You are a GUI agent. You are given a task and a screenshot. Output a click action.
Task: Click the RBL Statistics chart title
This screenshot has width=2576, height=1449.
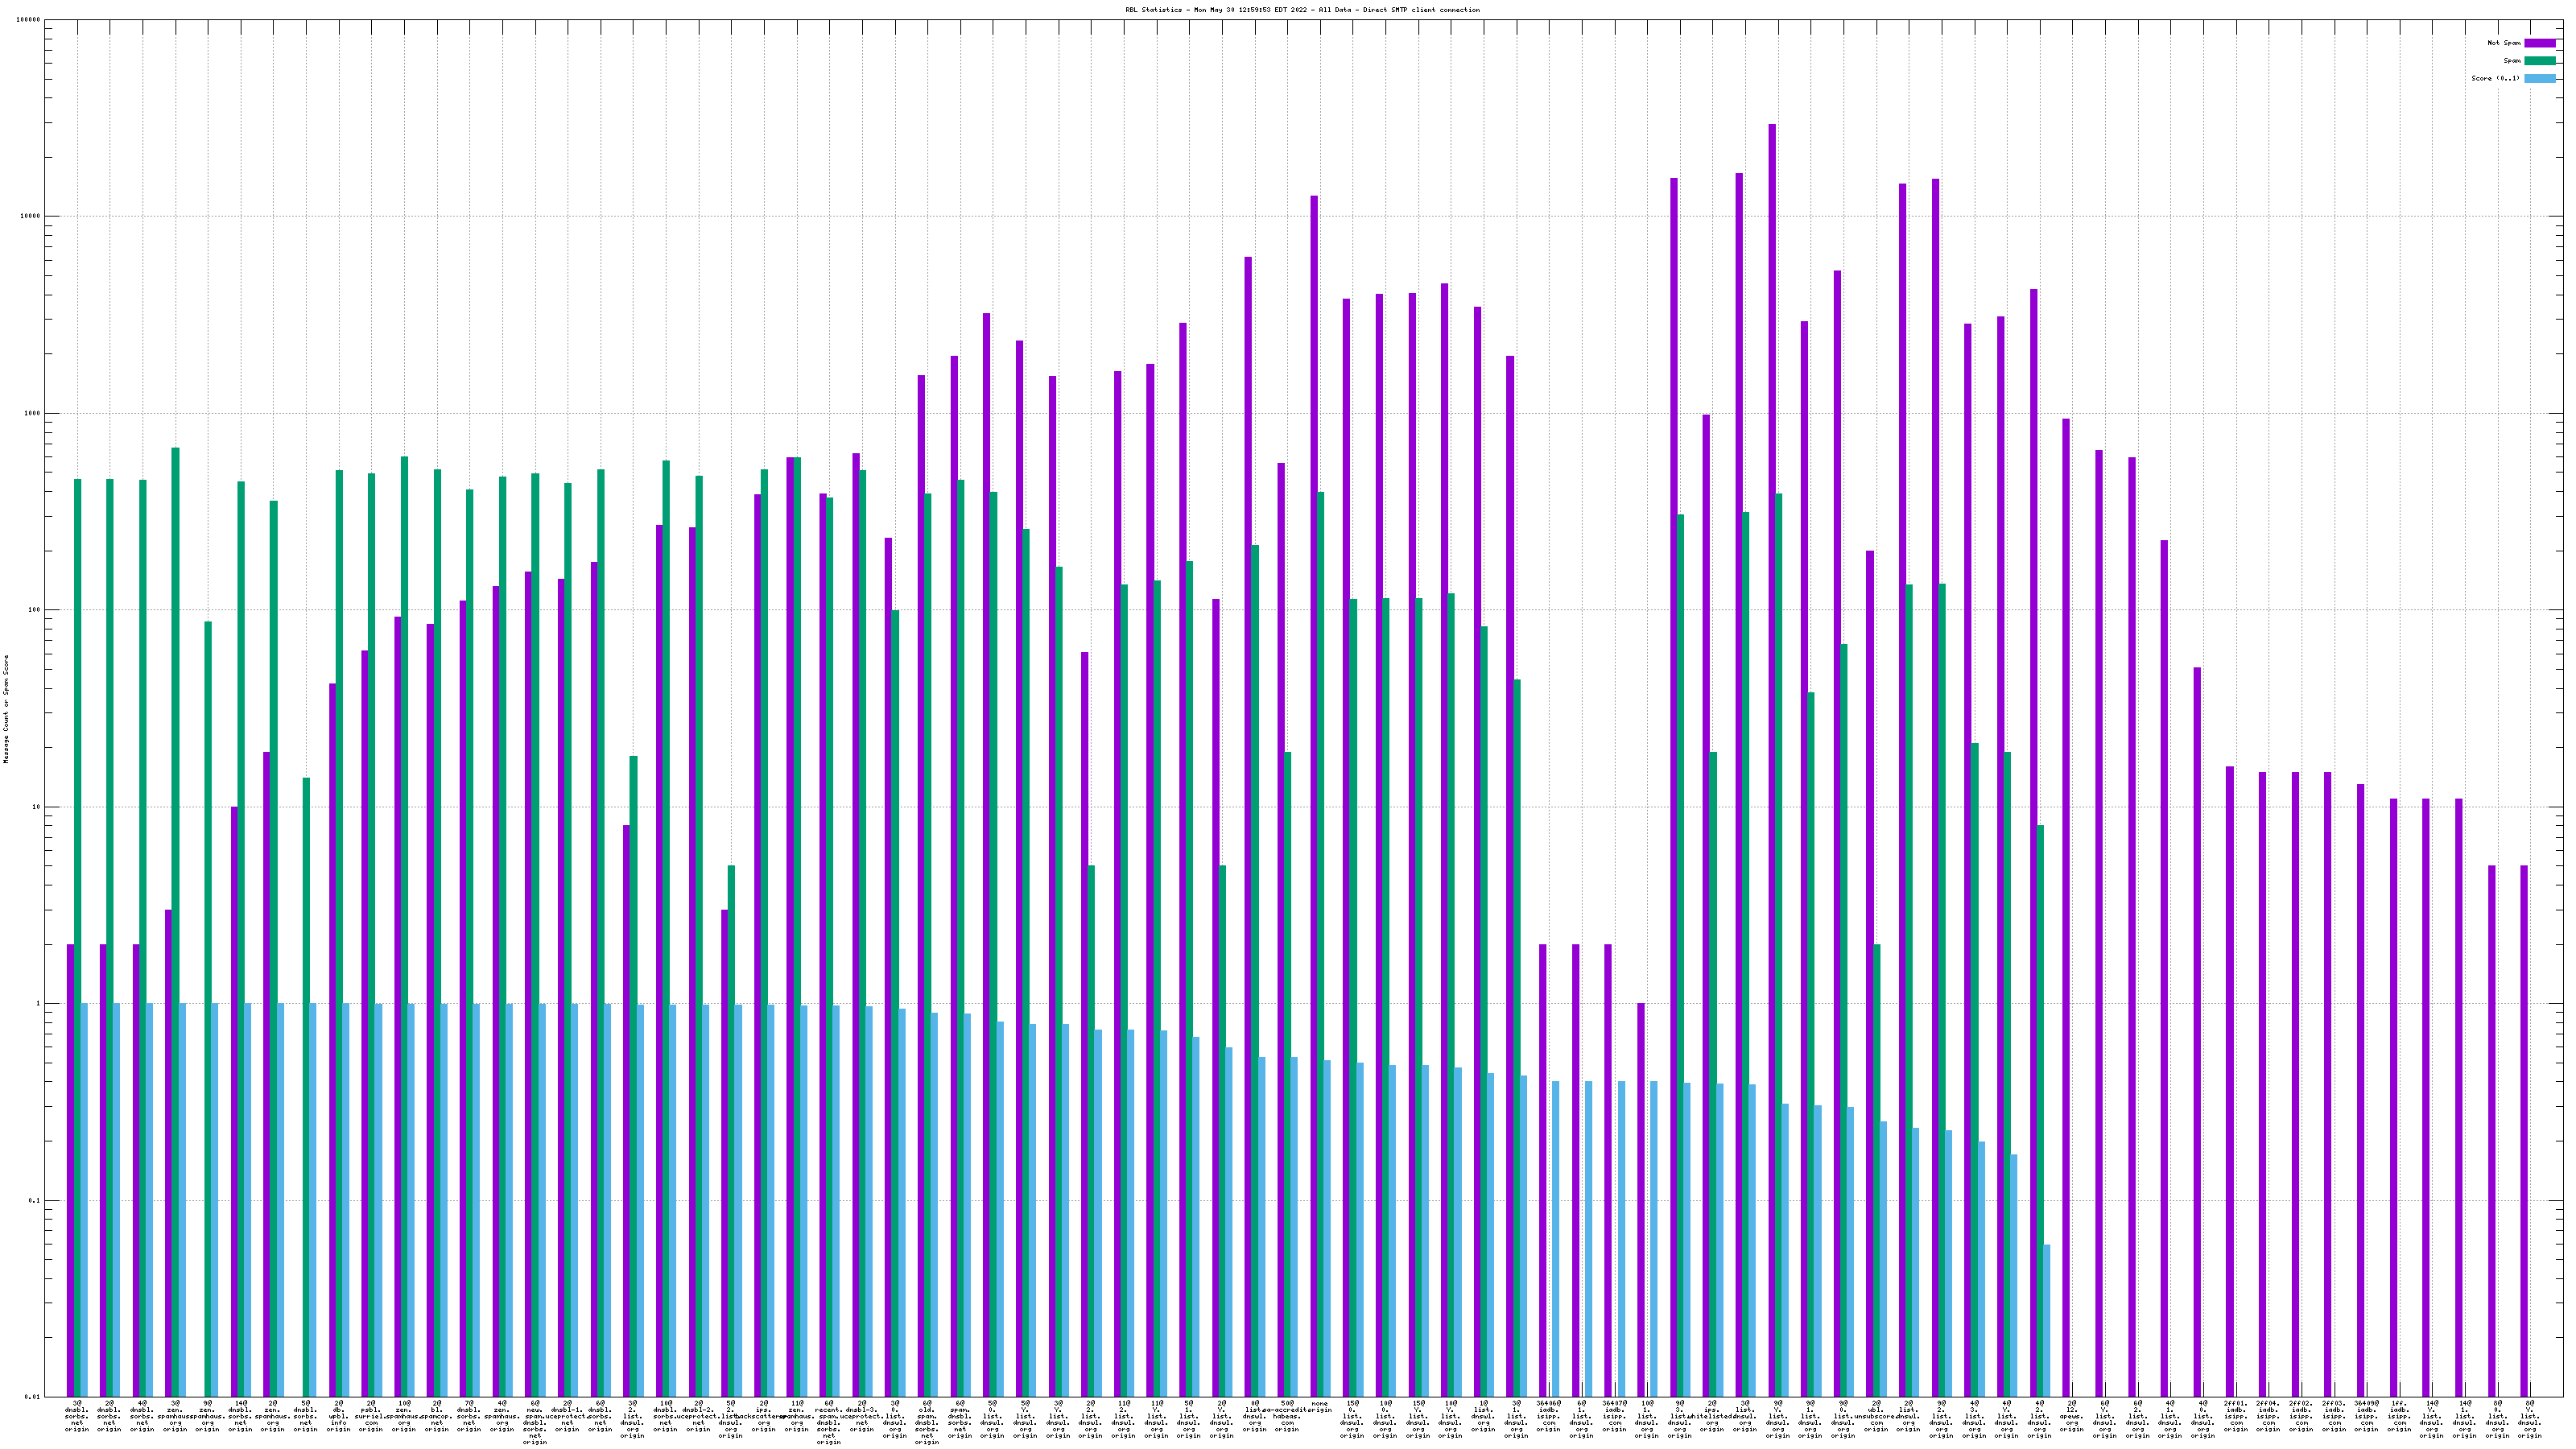1302,10
